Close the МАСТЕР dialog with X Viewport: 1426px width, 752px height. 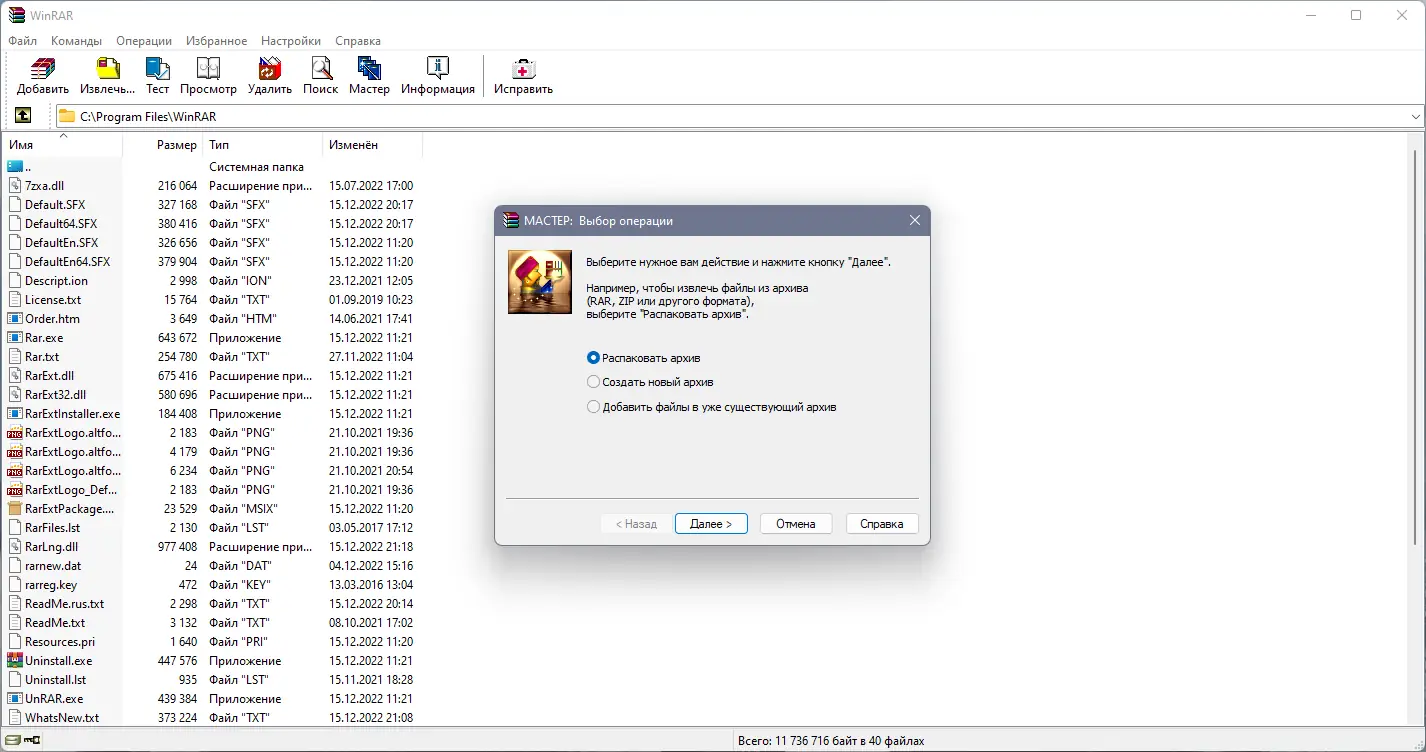click(x=914, y=221)
